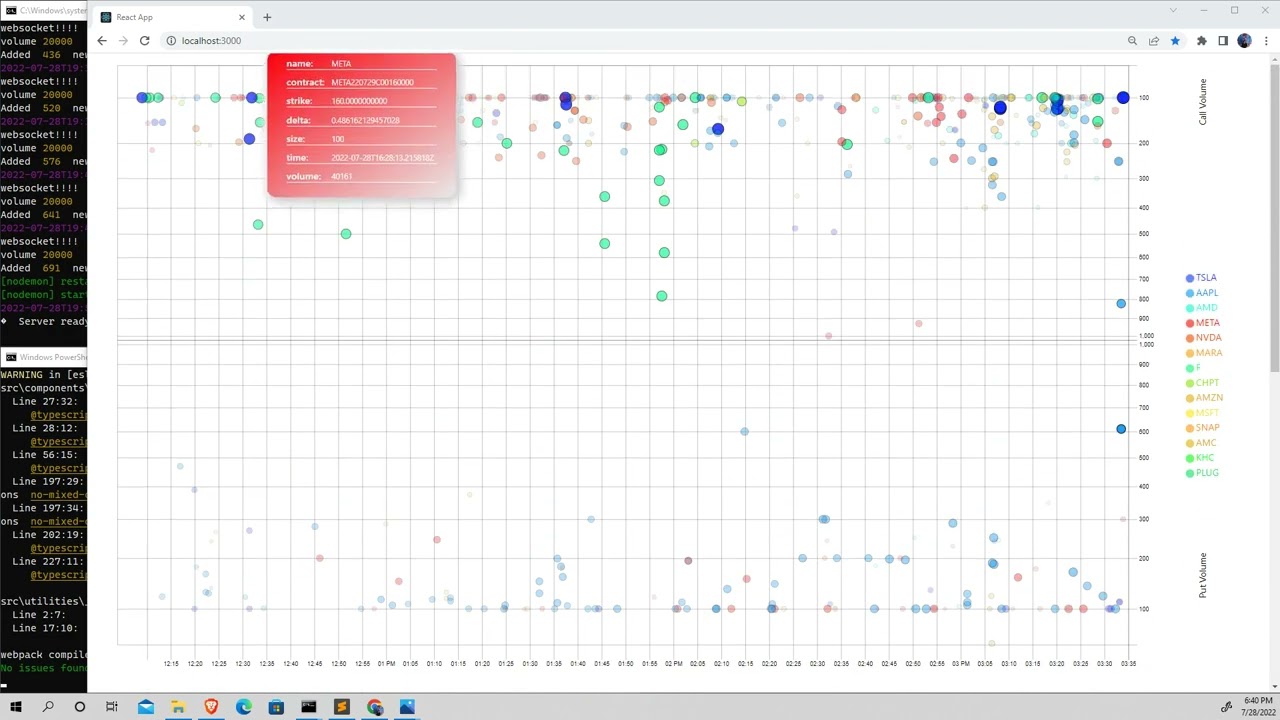Screen dimensions: 1280x720
Task: Open Microsoft Store from taskbar
Action: tap(276, 707)
